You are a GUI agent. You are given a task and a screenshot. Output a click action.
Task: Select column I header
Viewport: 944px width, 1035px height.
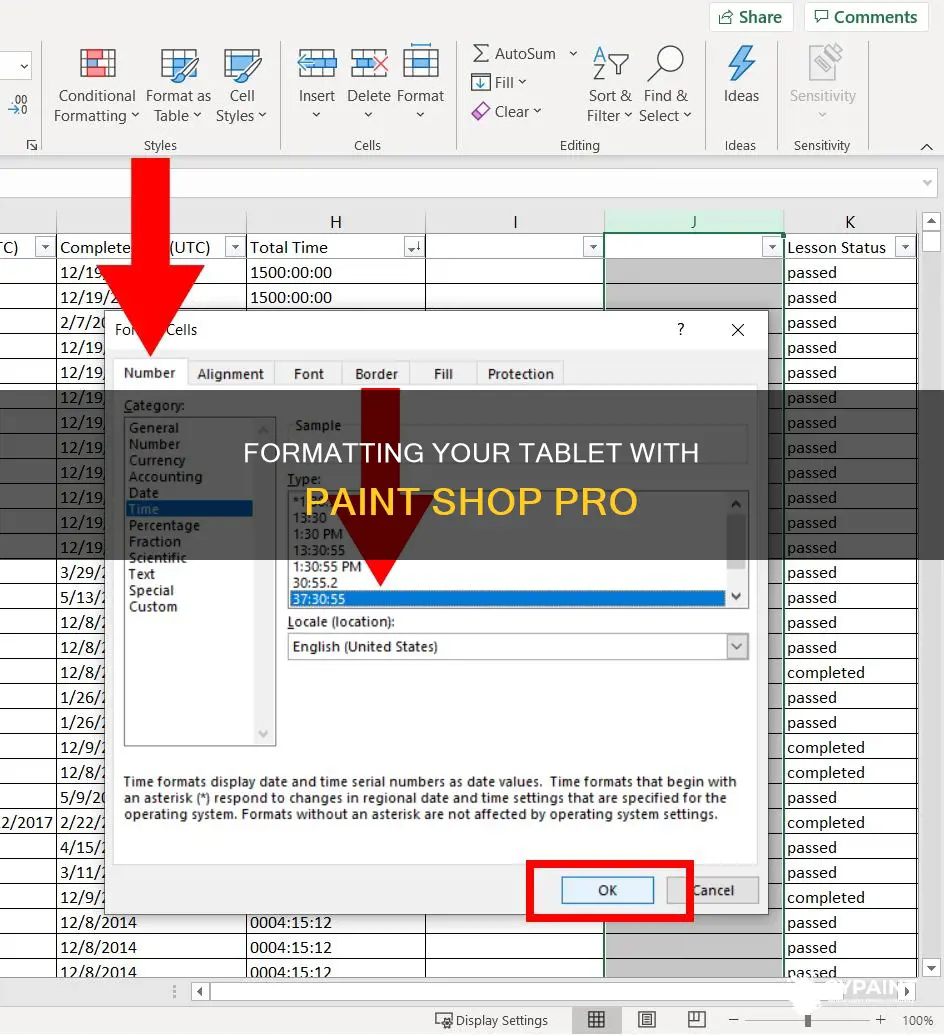[515, 222]
